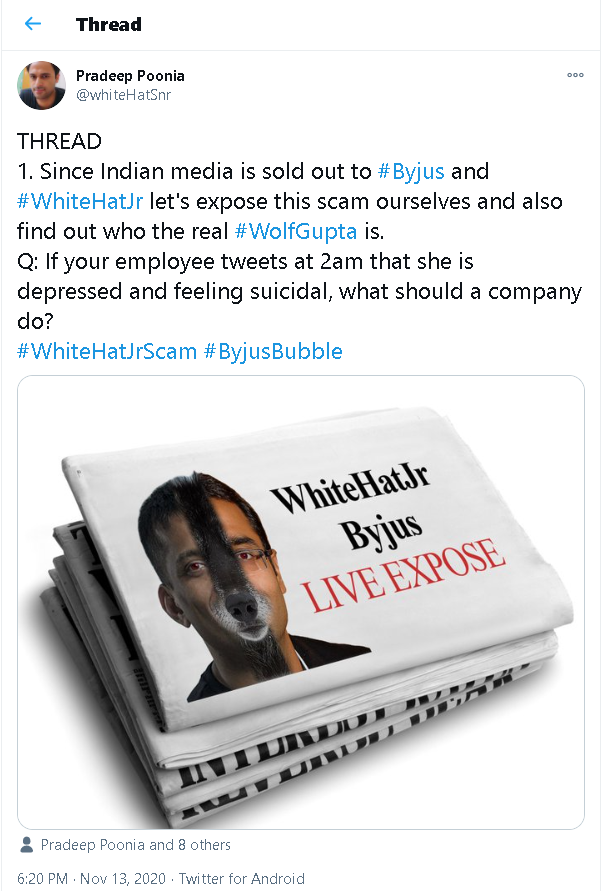Screen dimensions: 615x891
Task: Follow the #WolfGupta hashtag link
Action: click(x=296, y=231)
